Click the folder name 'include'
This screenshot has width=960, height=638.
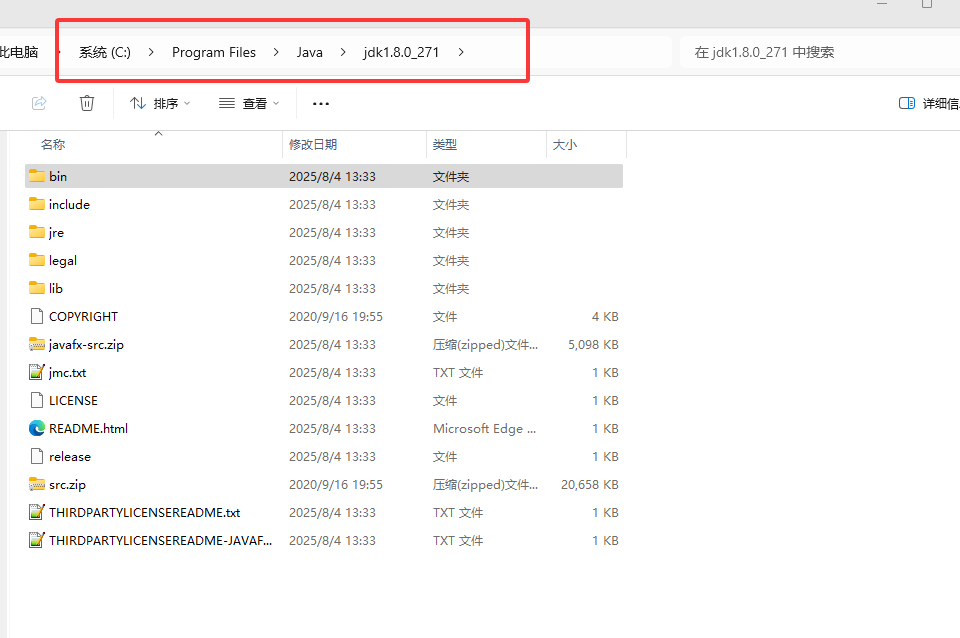coord(69,205)
